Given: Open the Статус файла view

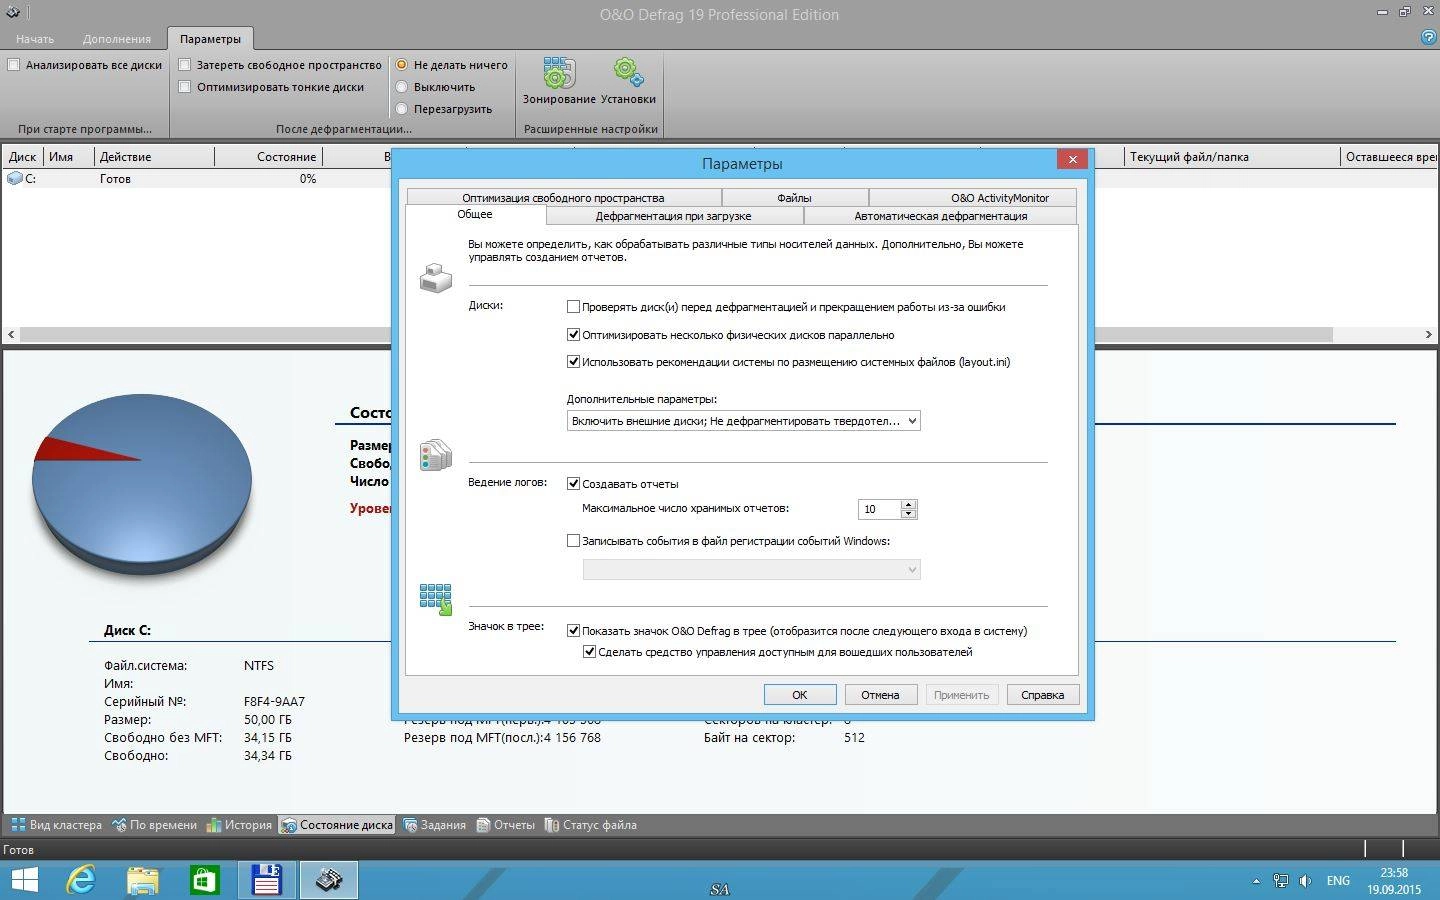Looking at the screenshot, I should [590, 825].
